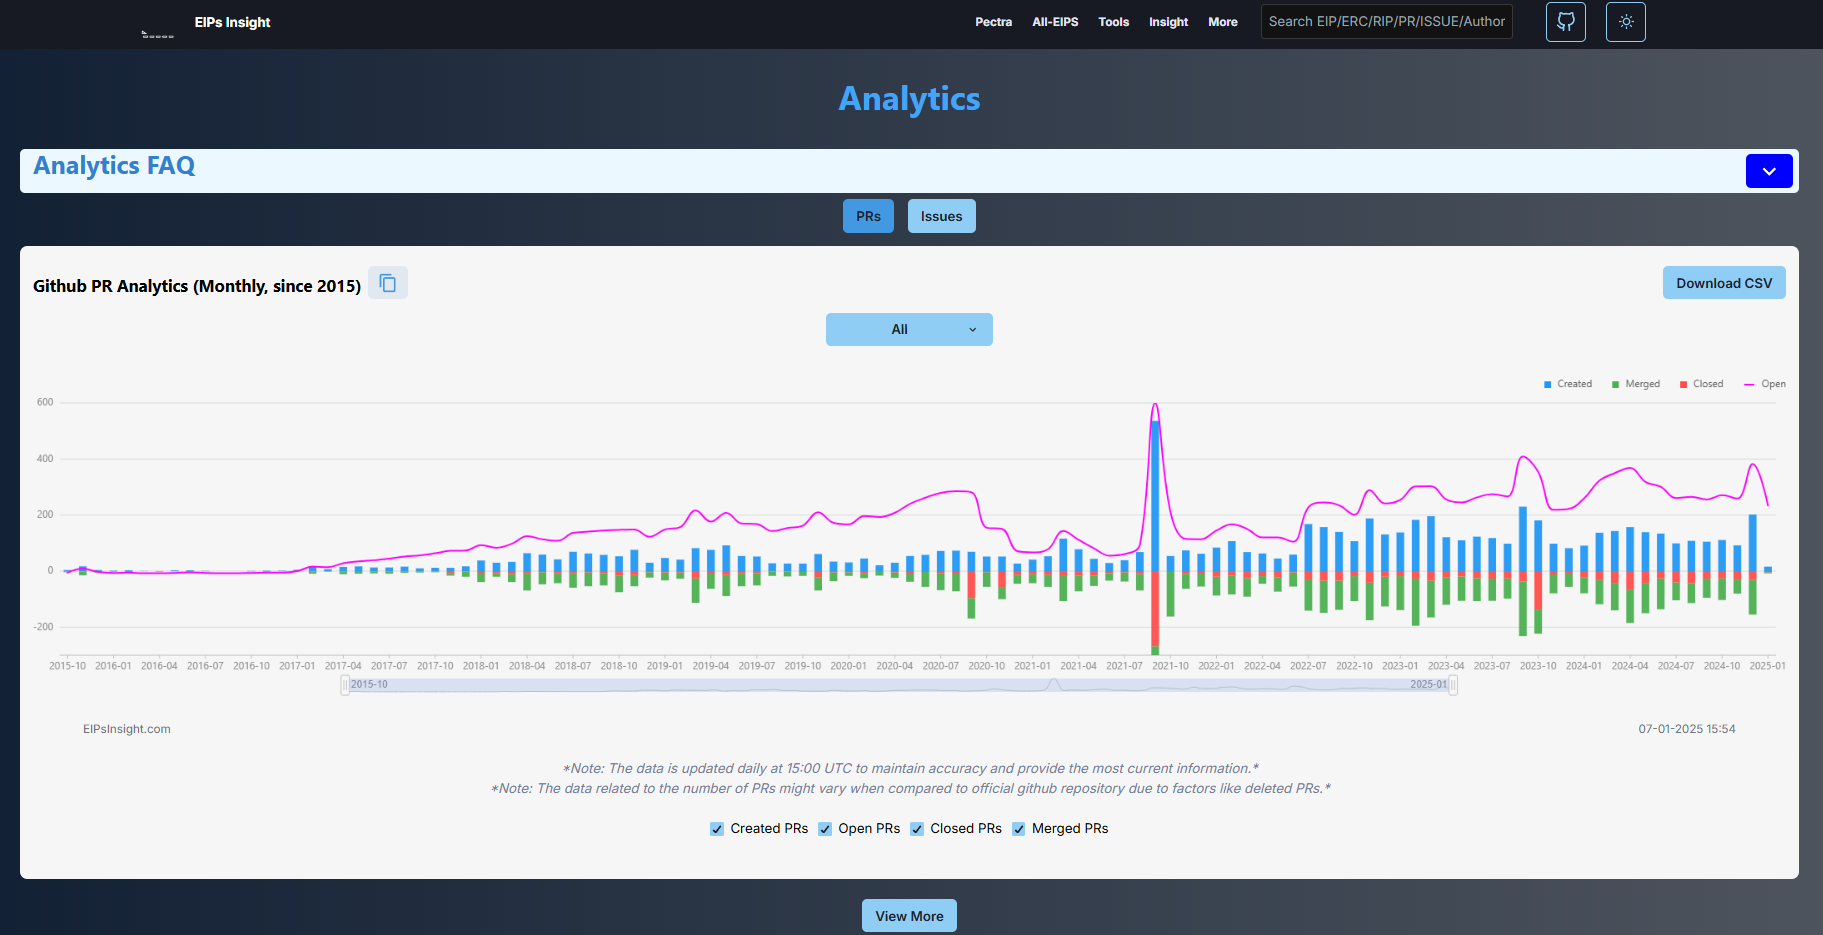The height and width of the screenshot is (935, 1823).
Task: Expand the Analytics FAQ chevron
Action: pyautogui.click(x=1768, y=171)
